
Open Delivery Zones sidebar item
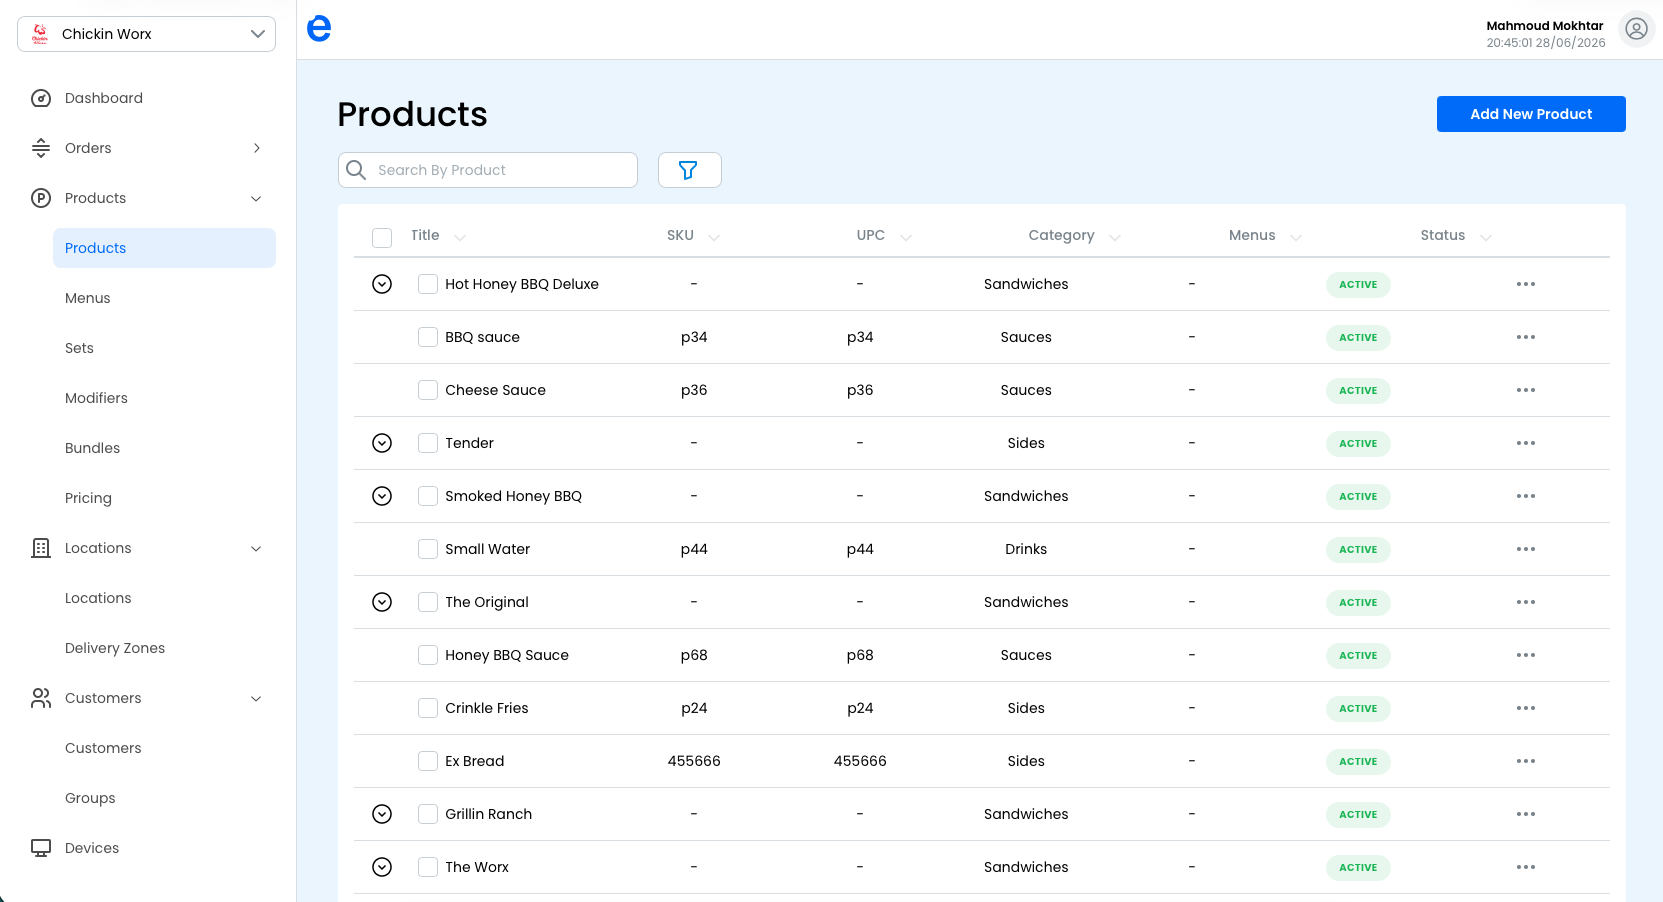tap(115, 648)
